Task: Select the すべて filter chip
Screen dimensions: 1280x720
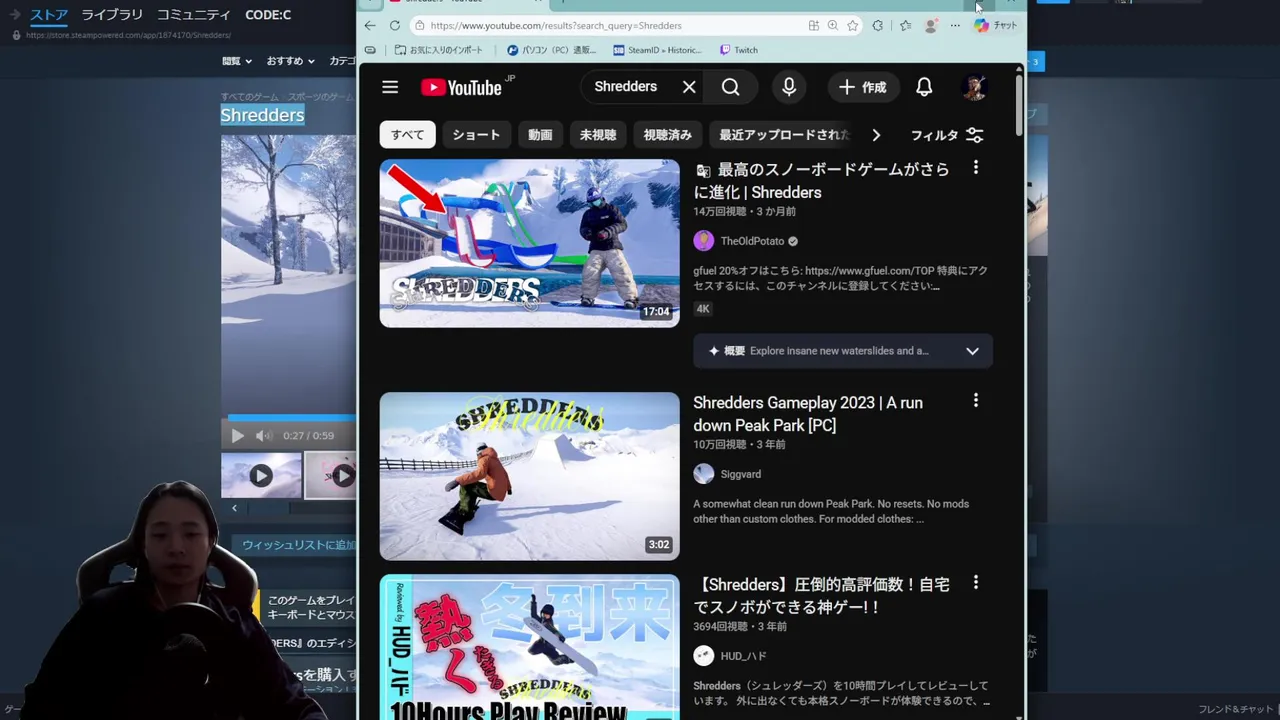Action: pyautogui.click(x=407, y=135)
